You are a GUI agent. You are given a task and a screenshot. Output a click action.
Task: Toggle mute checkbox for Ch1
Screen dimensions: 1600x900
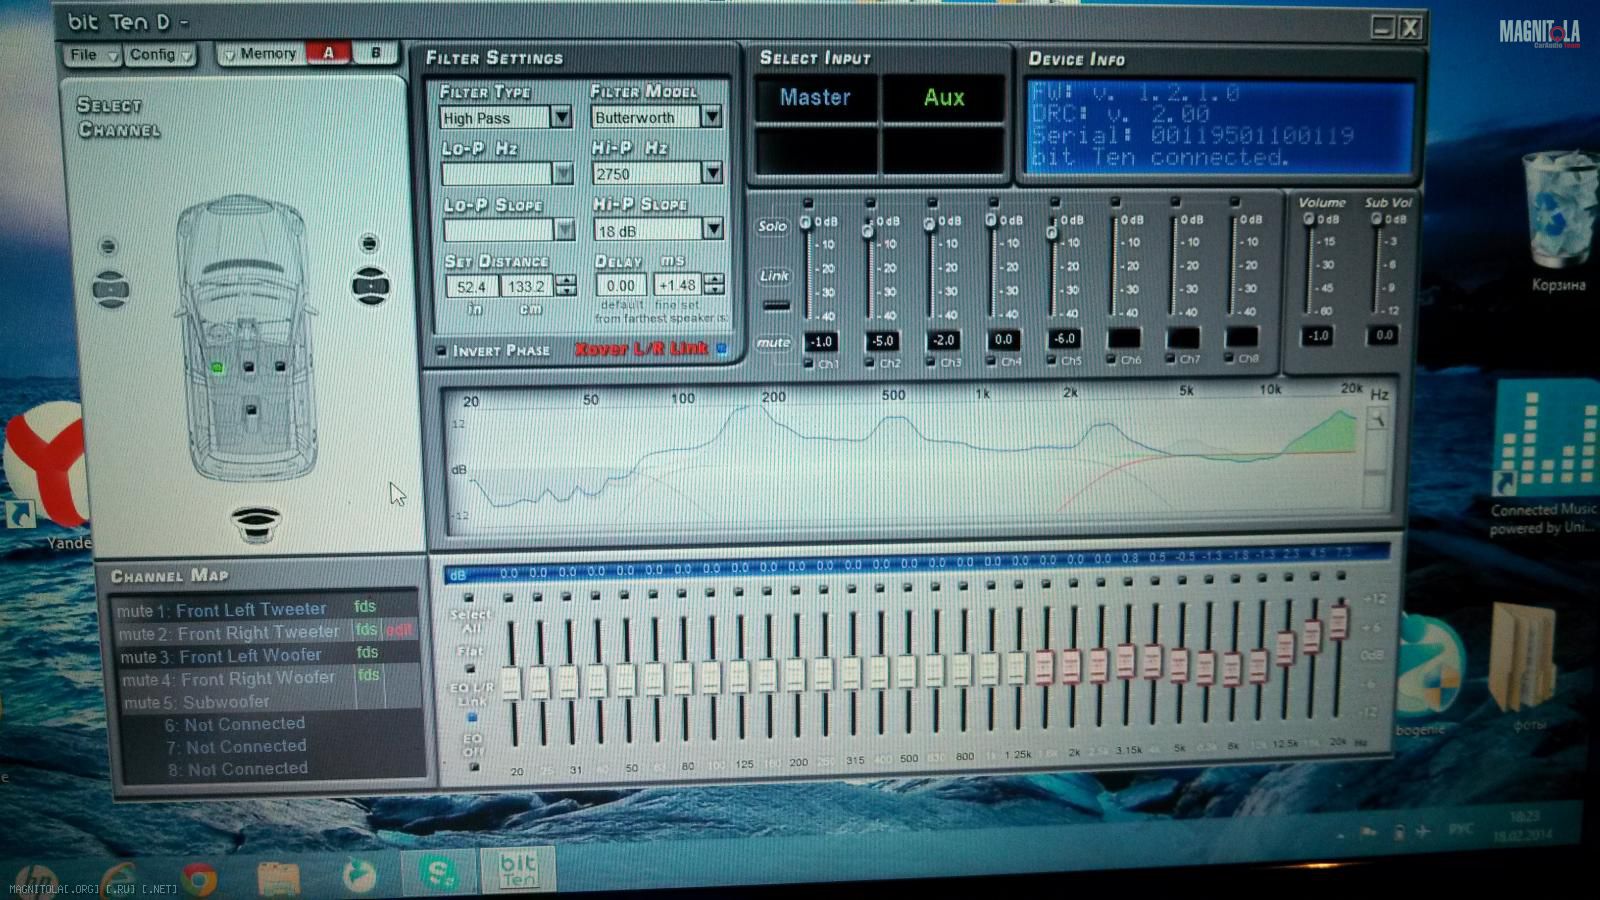pyautogui.click(x=808, y=363)
